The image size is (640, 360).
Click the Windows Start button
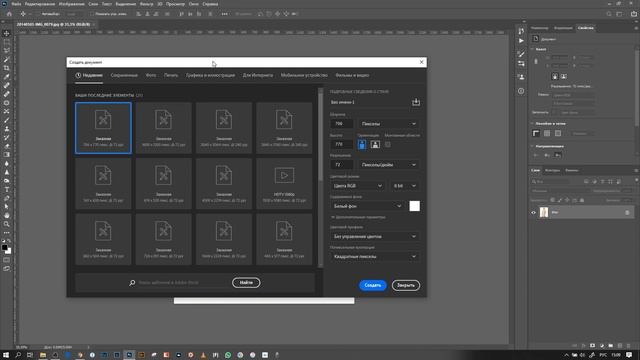click(x=6, y=355)
